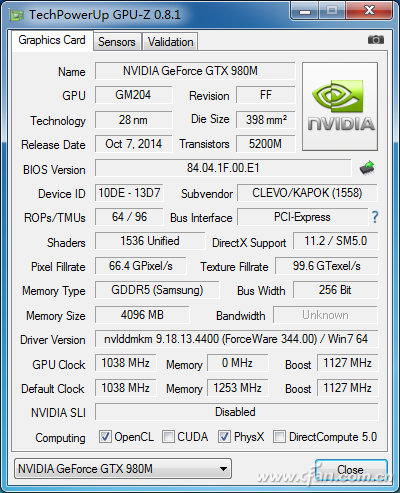Click the Texture Fillrate label
400x493 pixels.
(234, 267)
